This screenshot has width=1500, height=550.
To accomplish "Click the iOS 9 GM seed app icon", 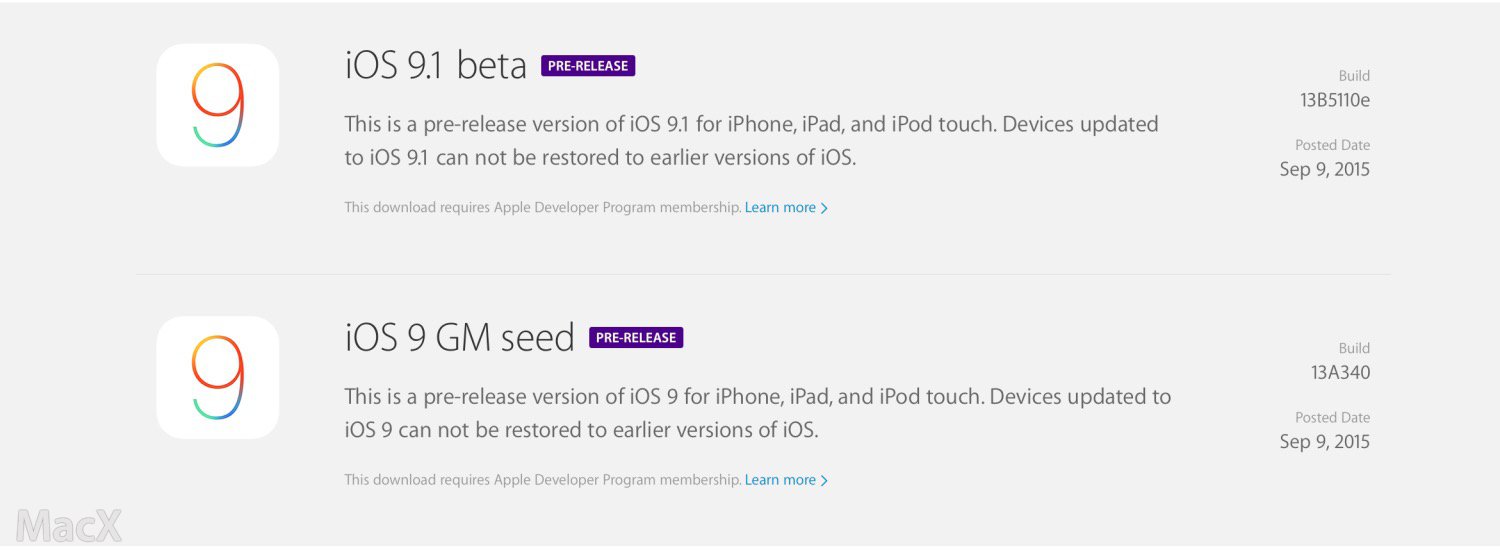I will (217, 377).
